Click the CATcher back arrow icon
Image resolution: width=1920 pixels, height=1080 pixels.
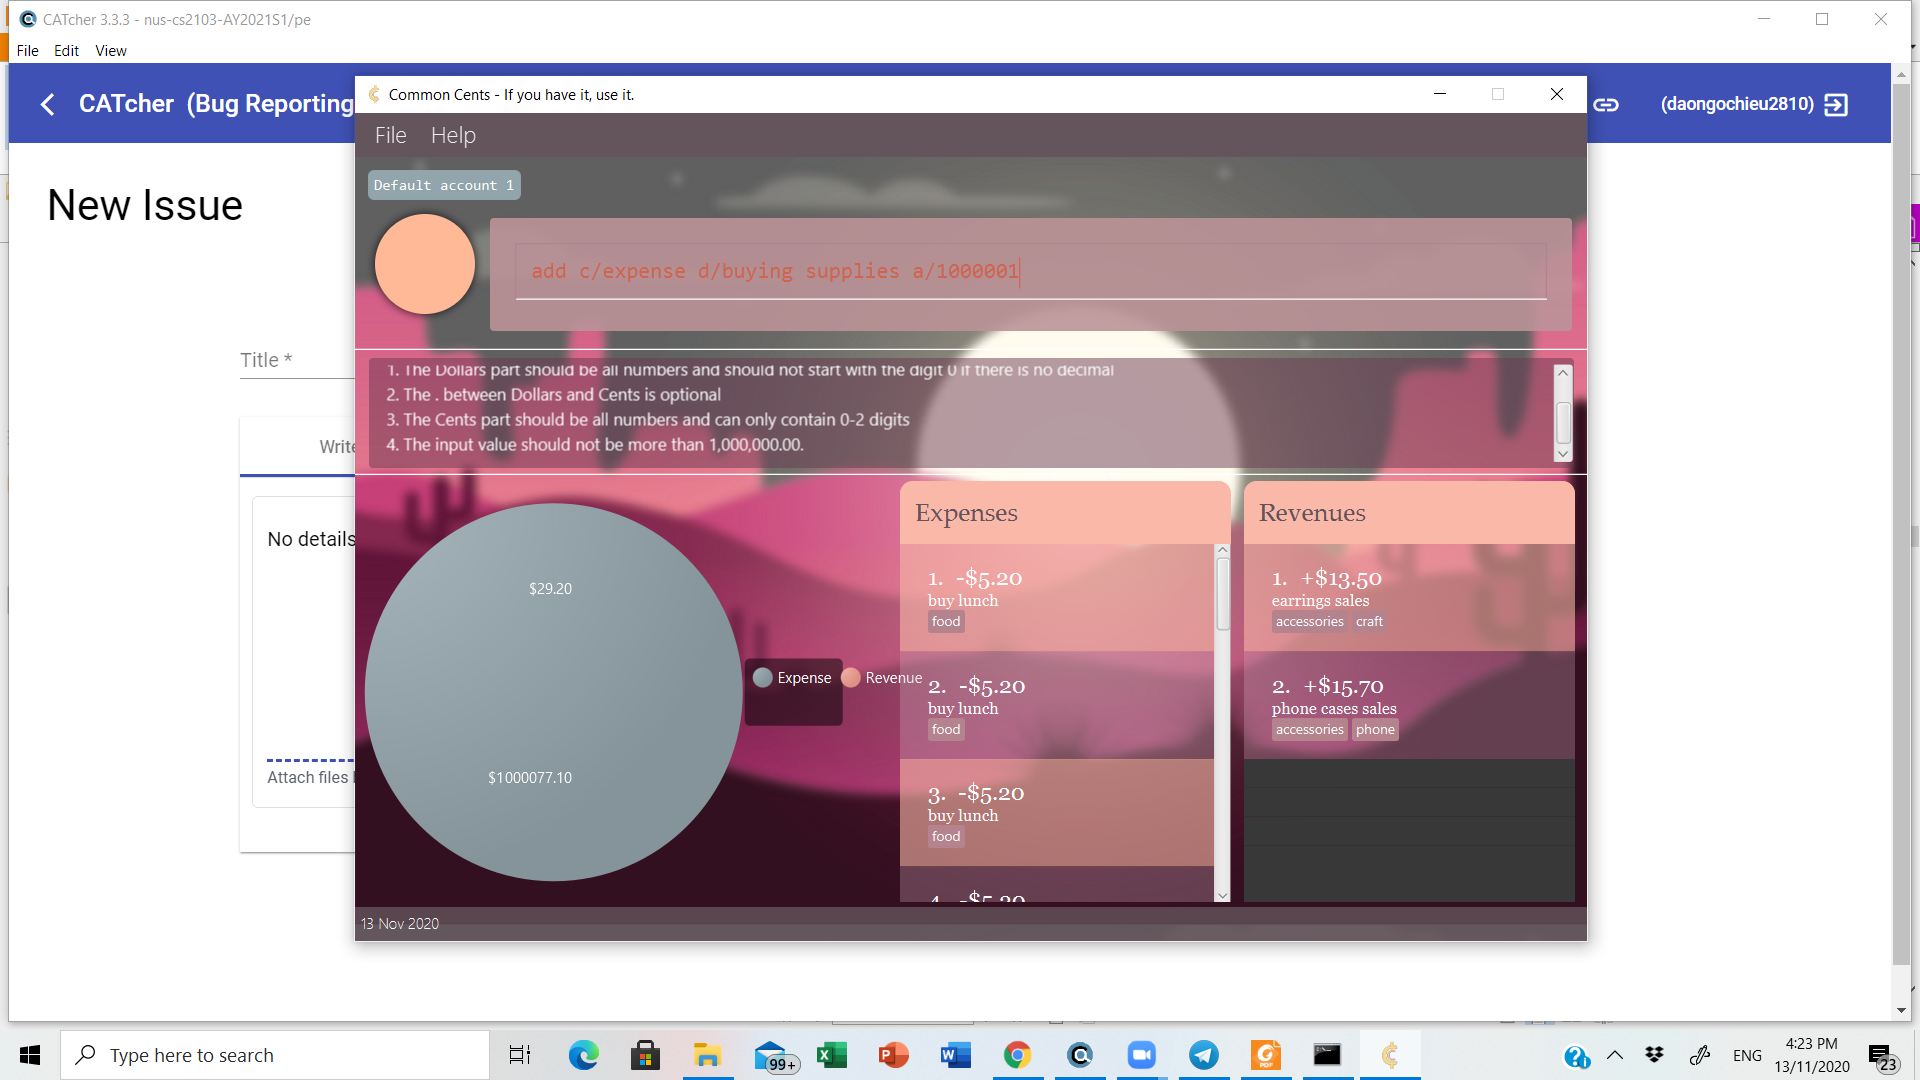point(47,104)
